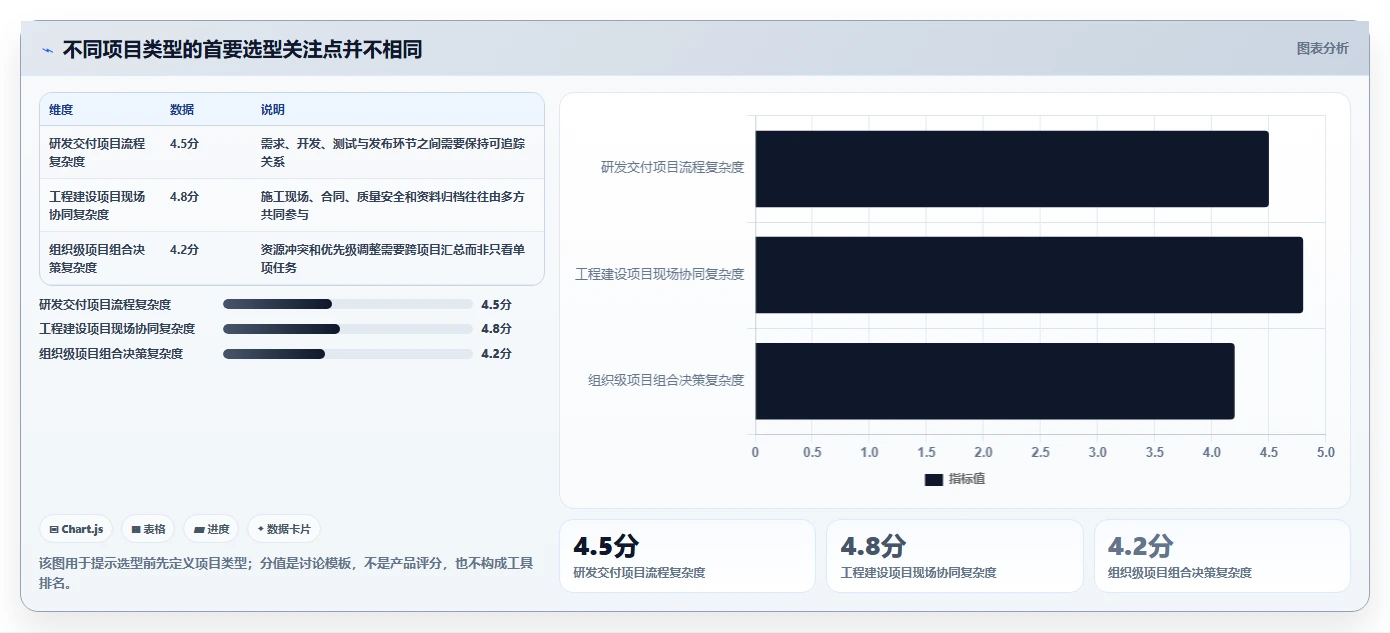Click the 4.2分 table value
Screen dimensions: 1390x633
pos(184,250)
